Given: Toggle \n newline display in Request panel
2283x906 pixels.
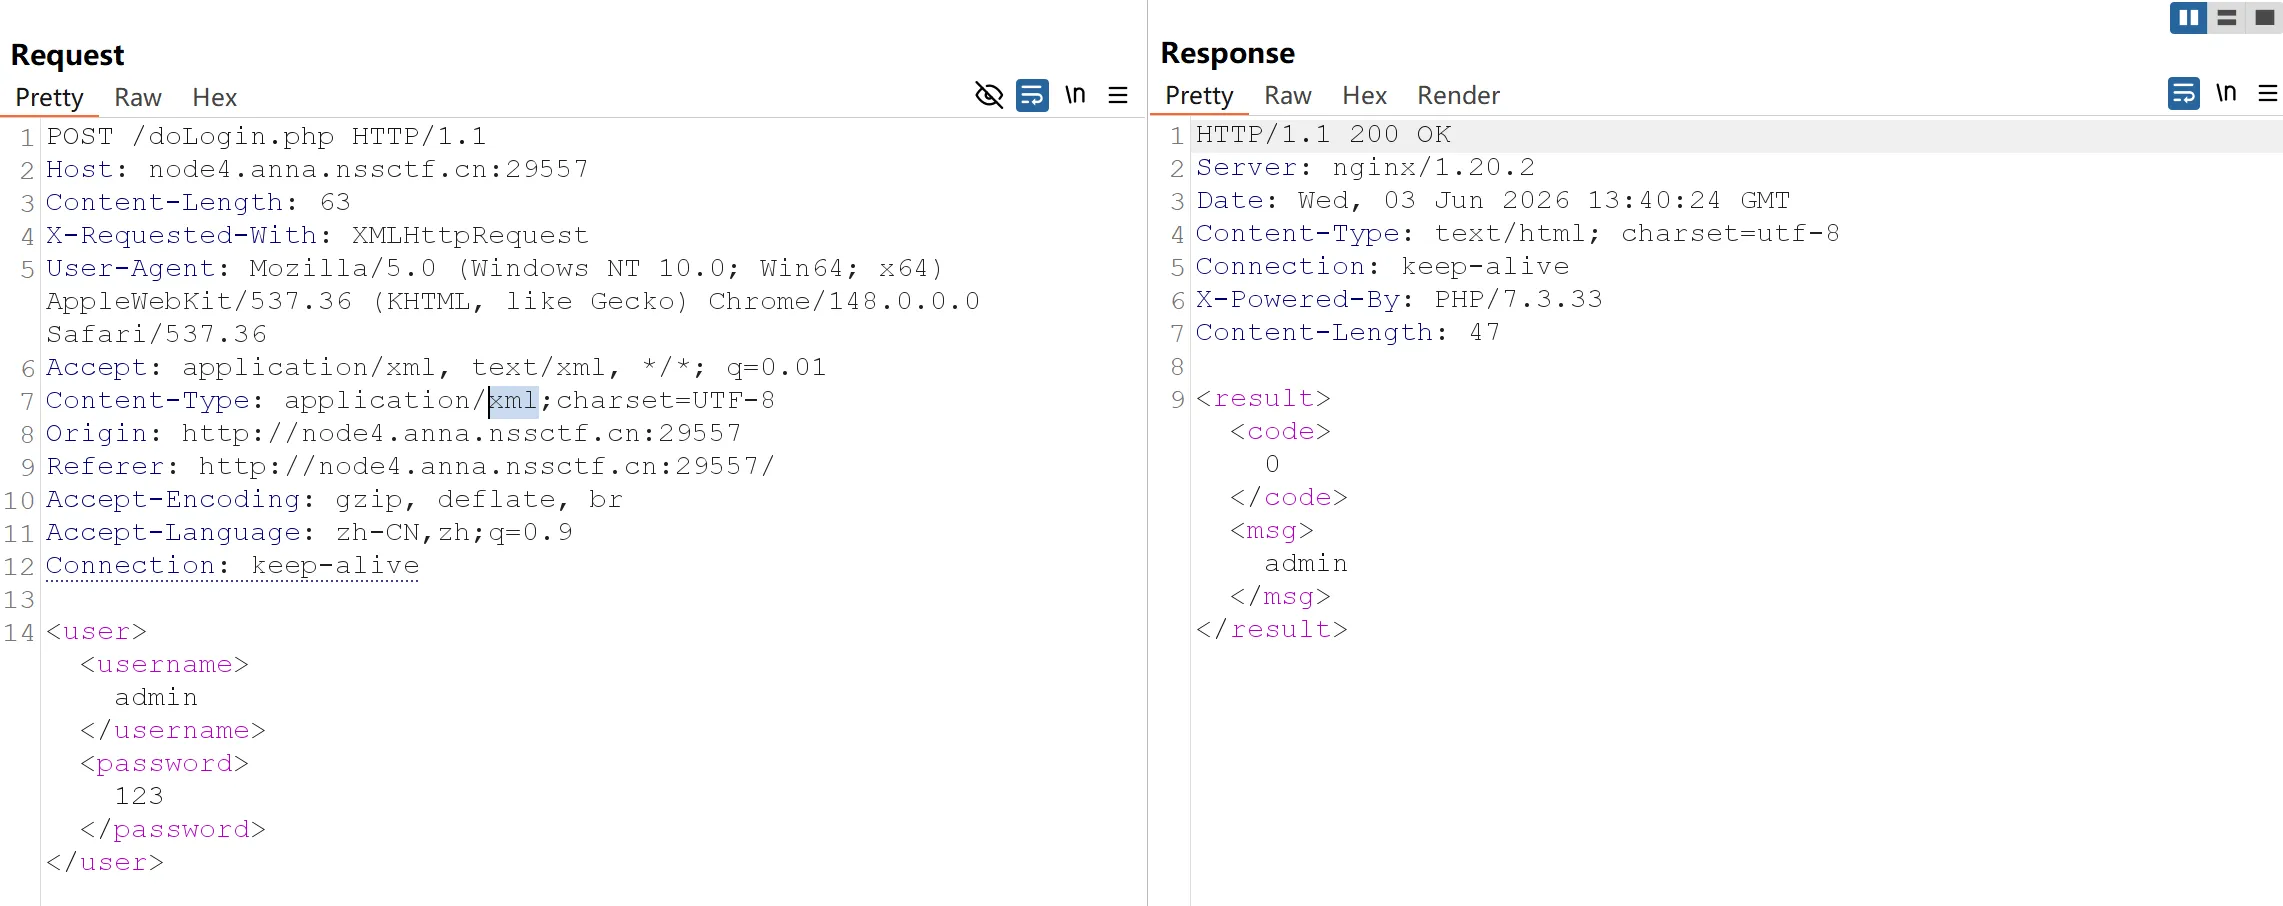Looking at the screenshot, I should (x=1075, y=95).
